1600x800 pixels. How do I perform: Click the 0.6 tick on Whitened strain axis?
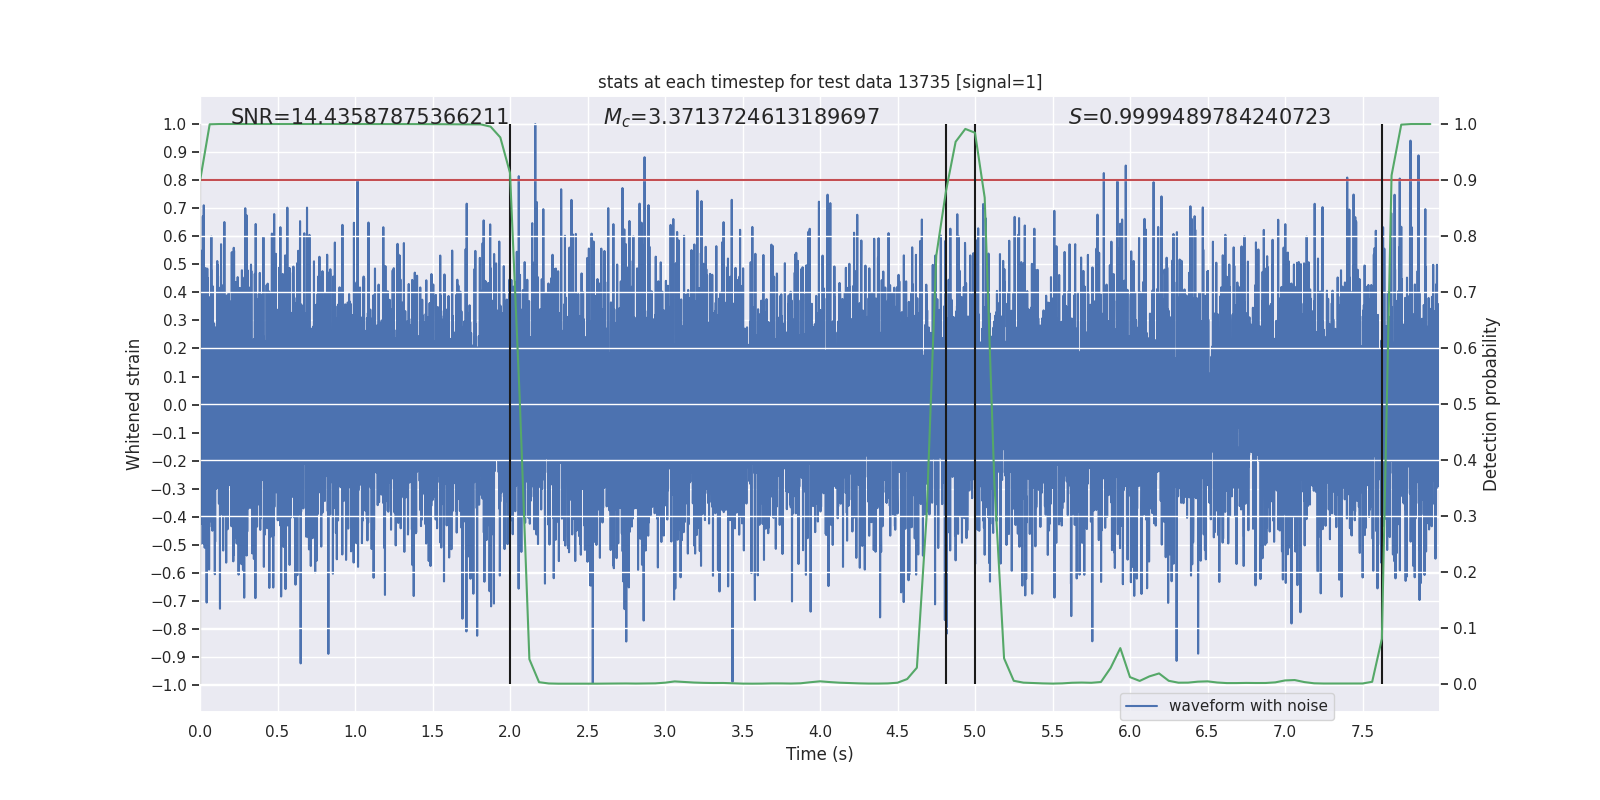pos(175,236)
